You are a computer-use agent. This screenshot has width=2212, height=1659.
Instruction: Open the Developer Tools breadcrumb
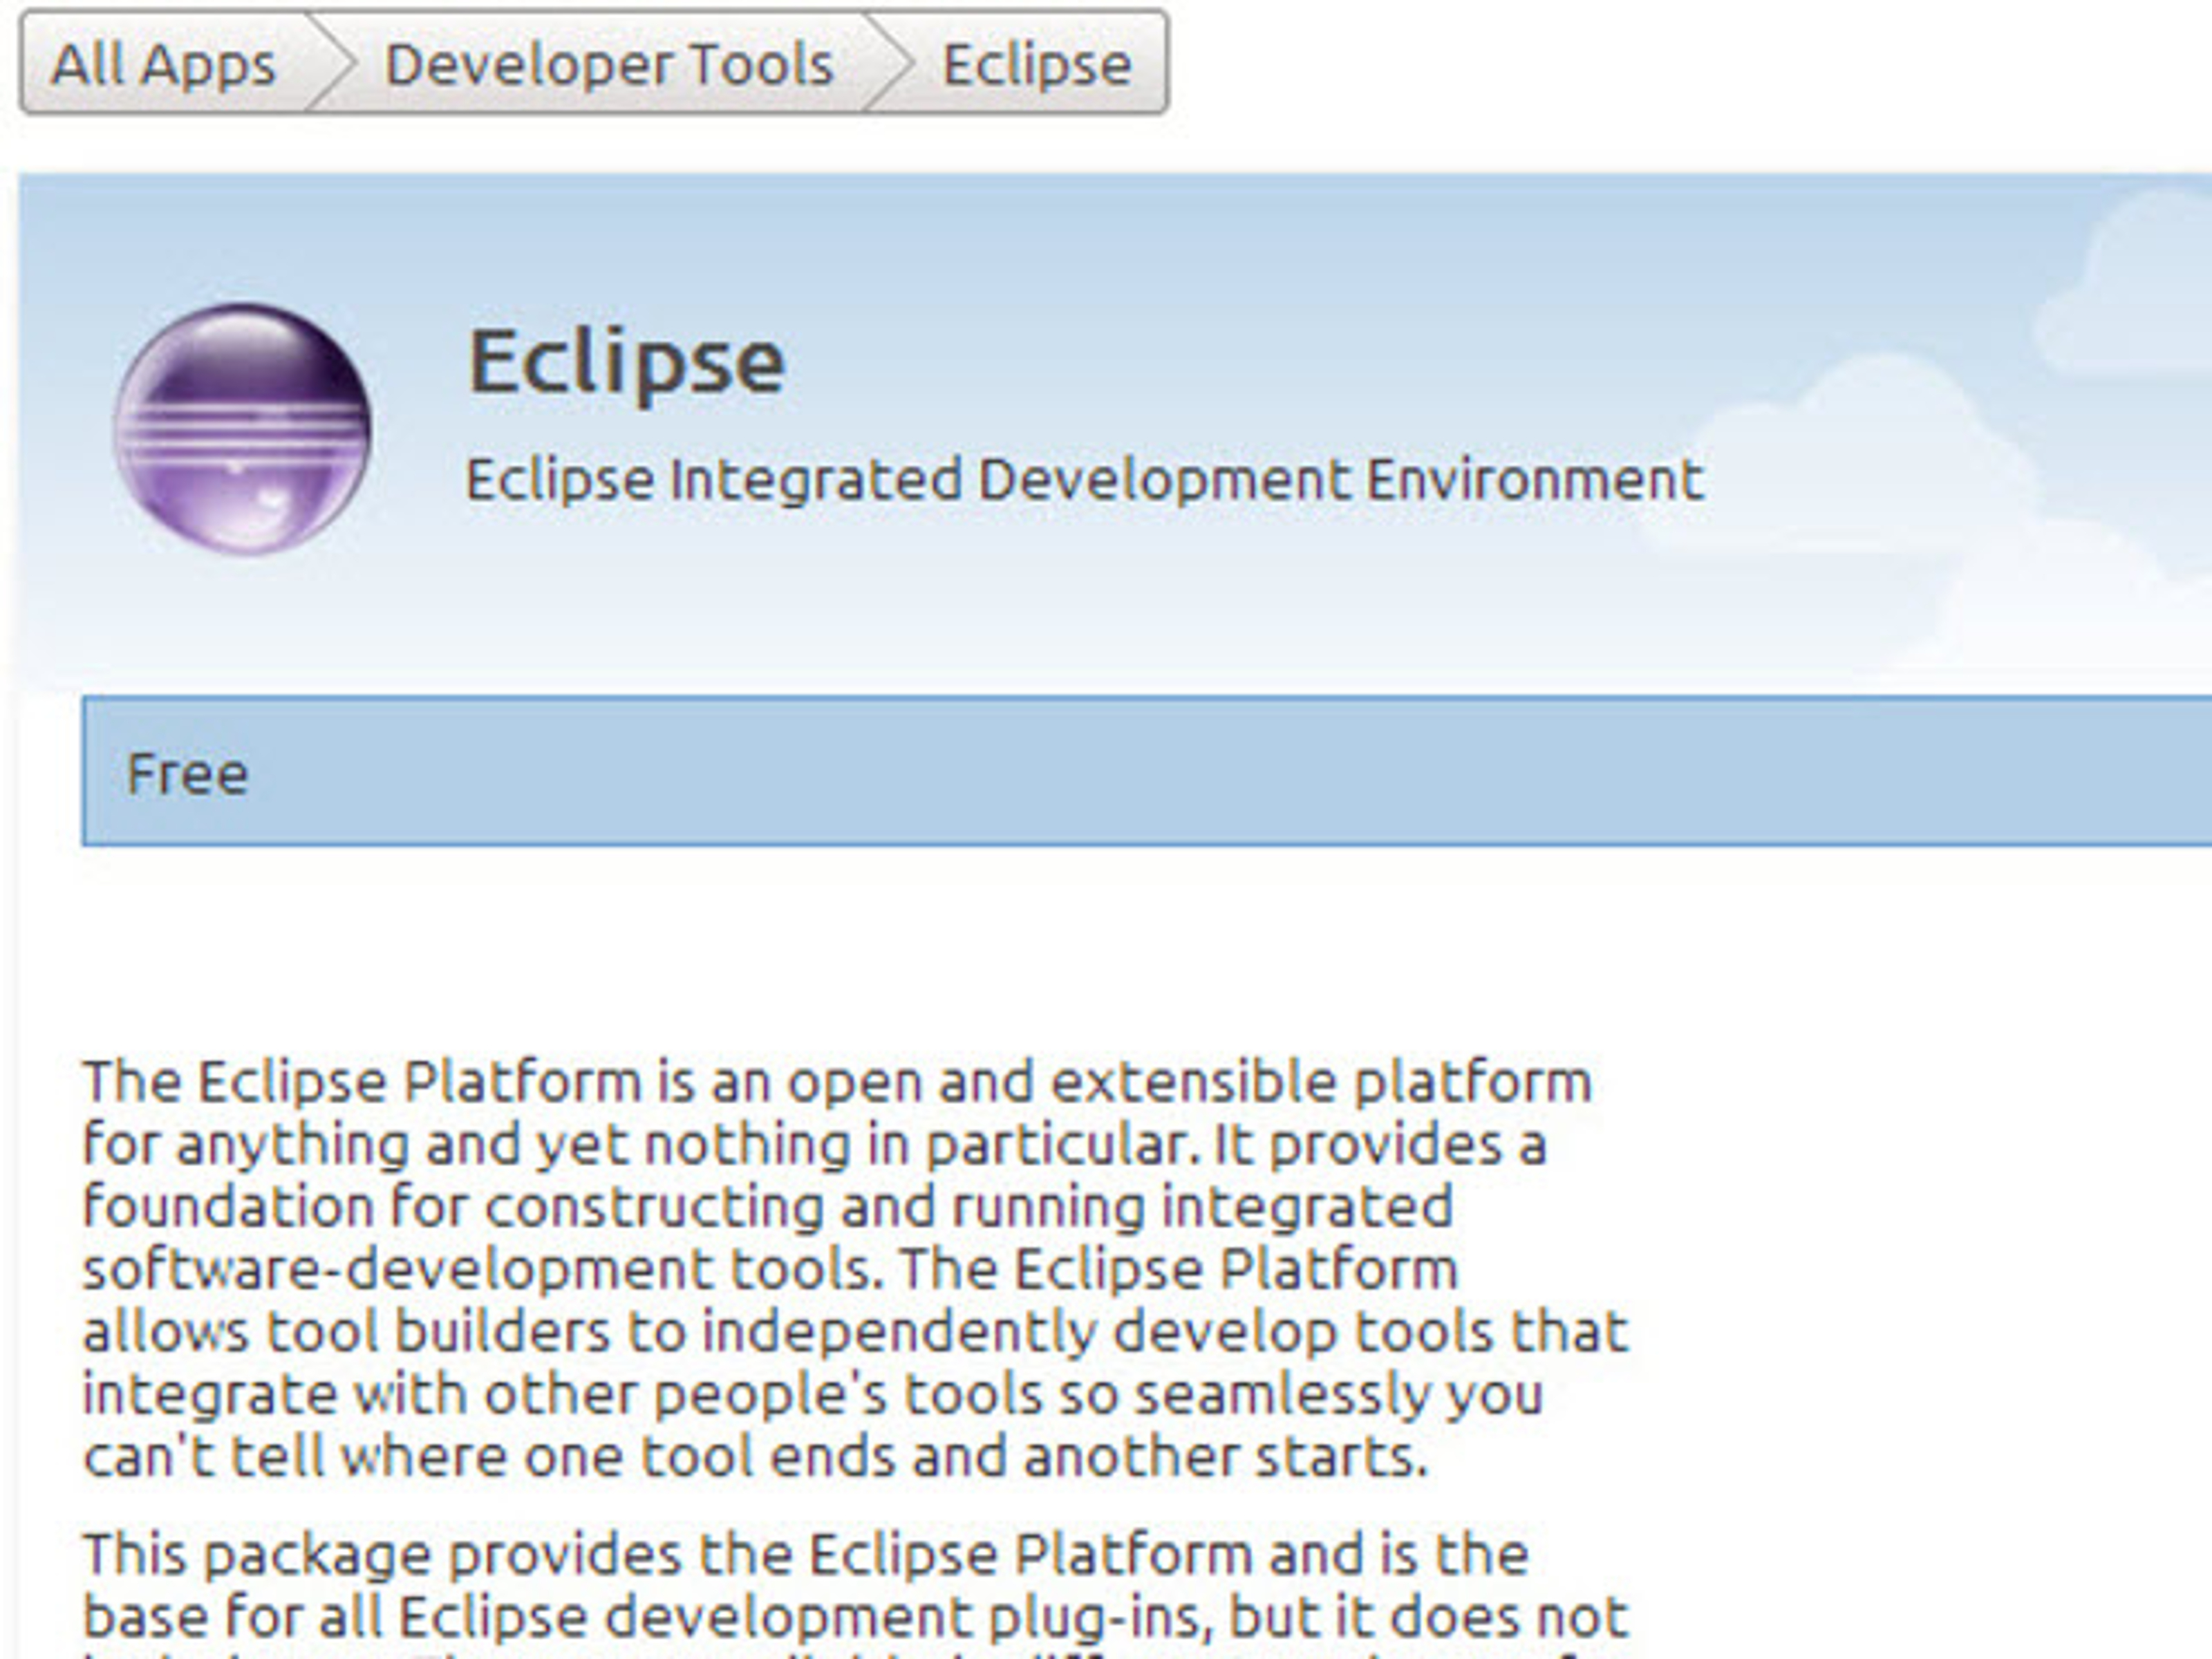pos(609,64)
